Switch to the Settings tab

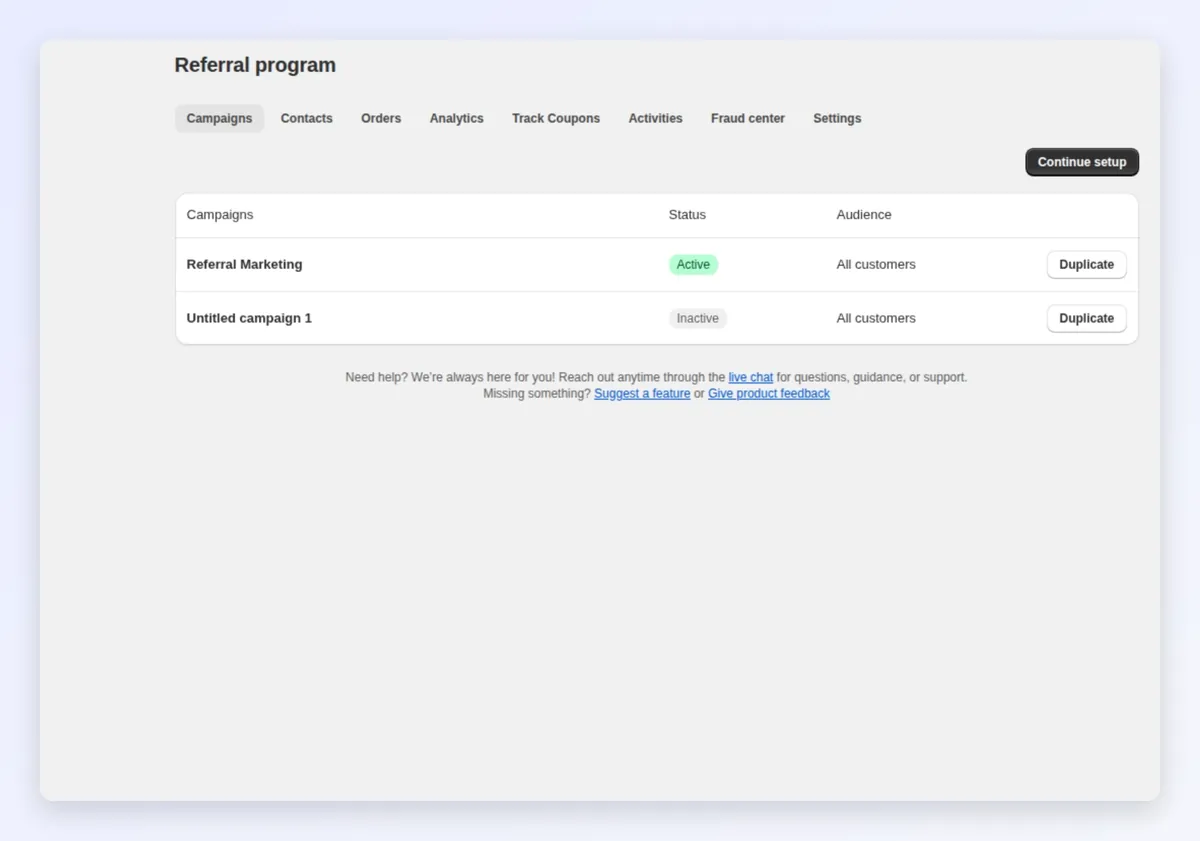click(837, 118)
